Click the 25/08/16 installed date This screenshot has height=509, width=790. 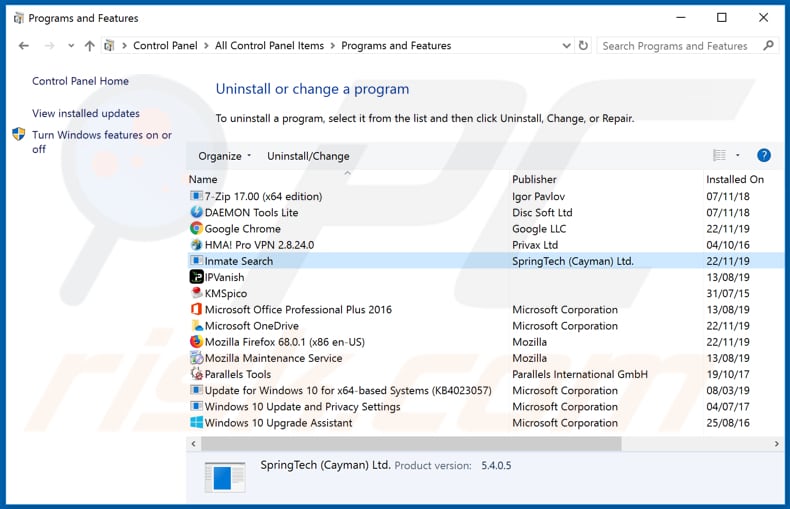tap(728, 423)
